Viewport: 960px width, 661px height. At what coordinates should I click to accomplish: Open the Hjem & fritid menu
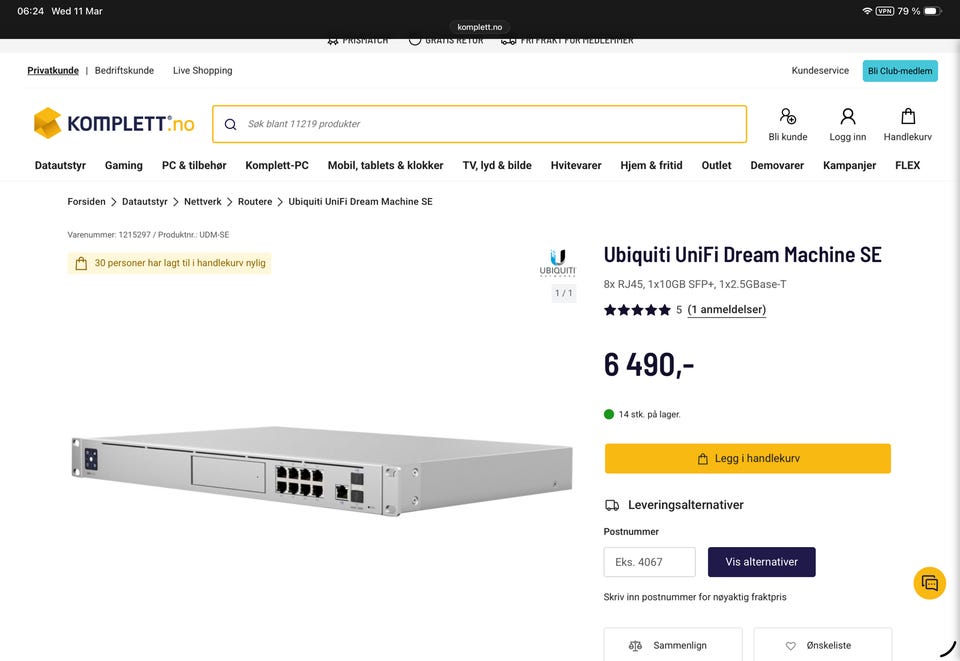(x=651, y=165)
